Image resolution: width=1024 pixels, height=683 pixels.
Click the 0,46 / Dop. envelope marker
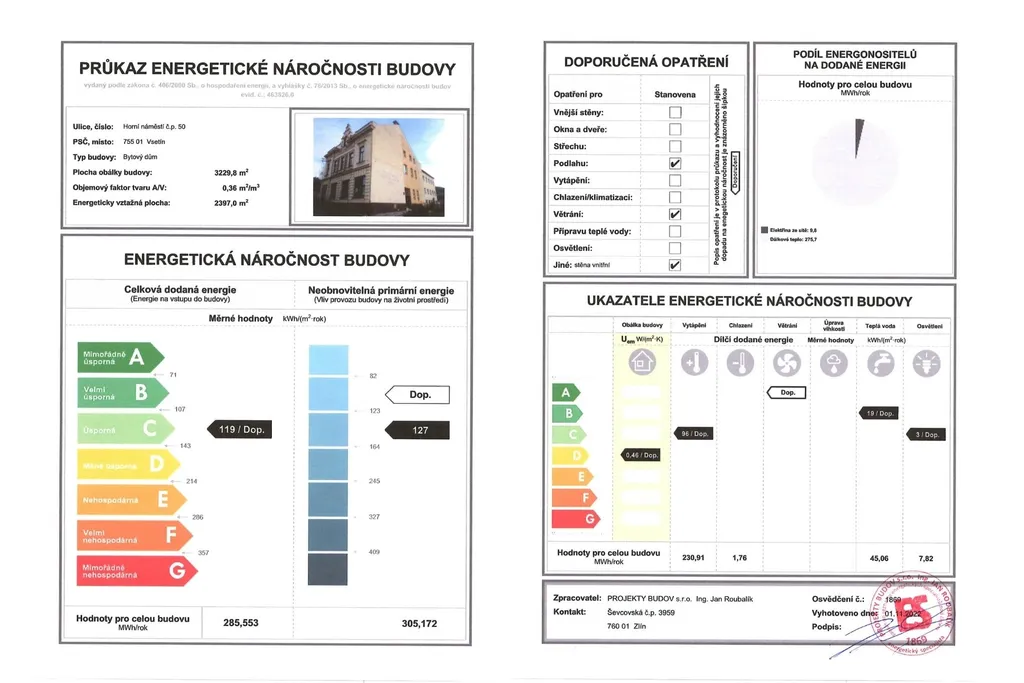640,455
